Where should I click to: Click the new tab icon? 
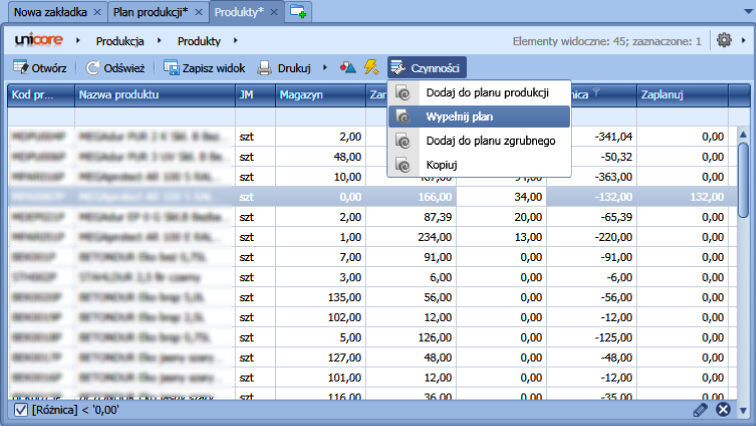pos(298,12)
